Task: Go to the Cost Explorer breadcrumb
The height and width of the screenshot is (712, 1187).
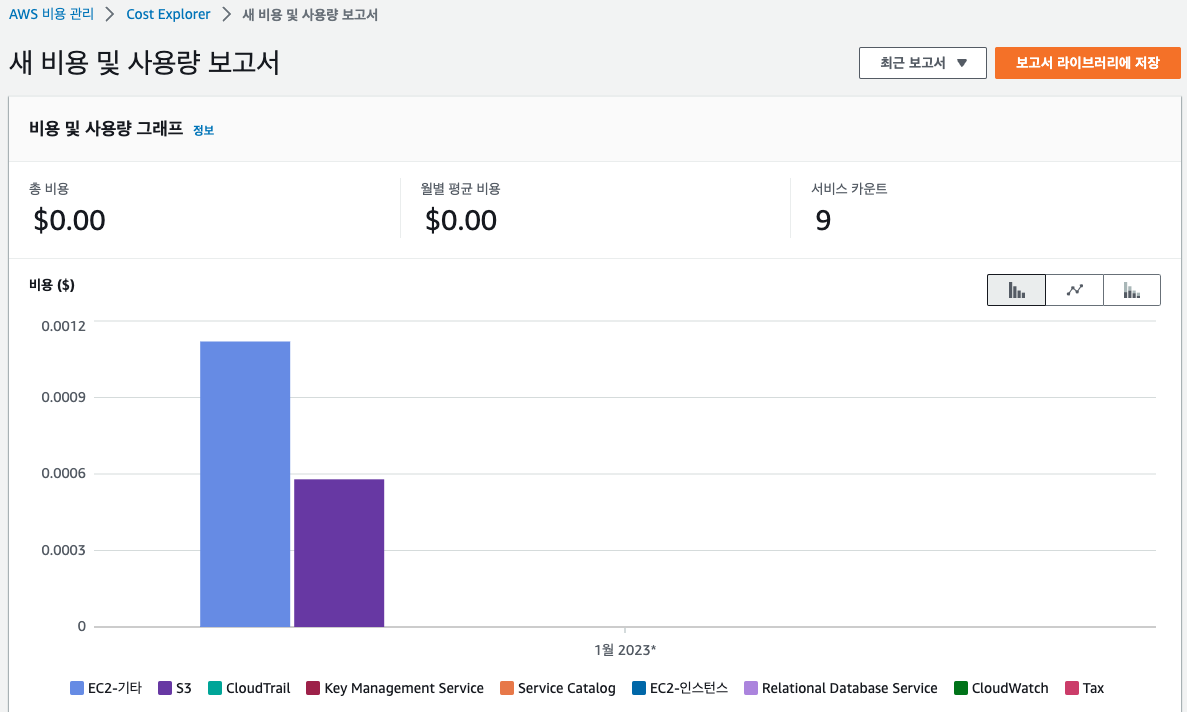Action: coord(168,14)
